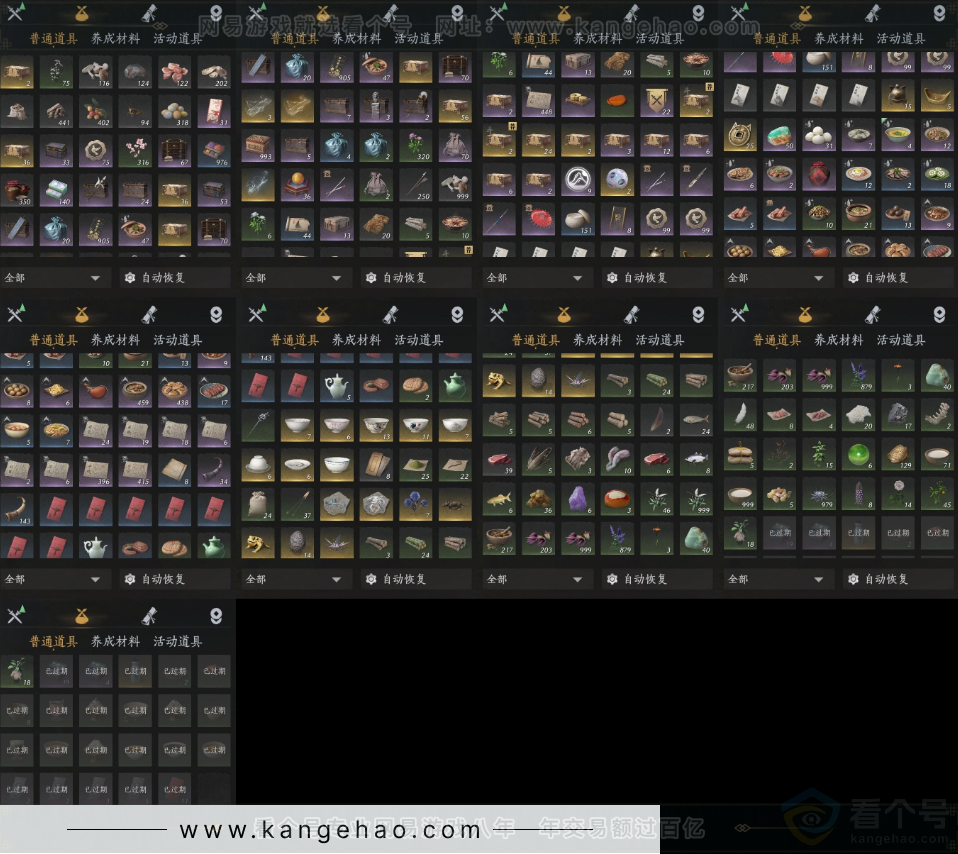Image resolution: width=958 pixels, height=854 pixels.
Task: Switch to 活动道具 tab in top-right panel
Action: point(901,38)
